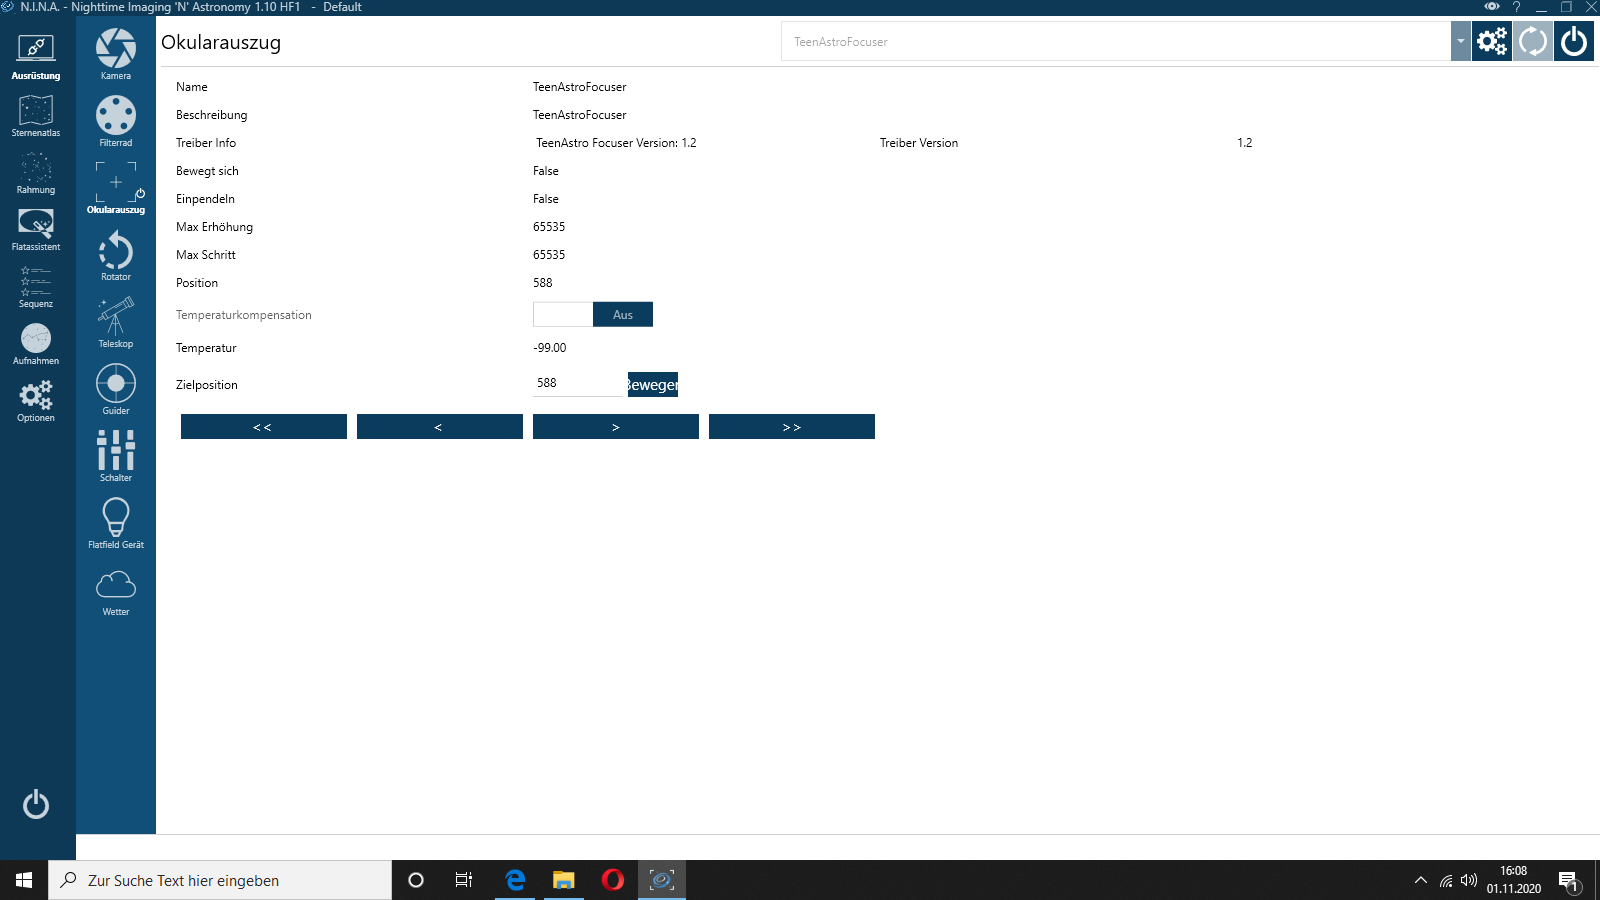Viewport: 1600px width, 900px height.
Task: Open the Rotator equipment page
Action: tap(116, 255)
